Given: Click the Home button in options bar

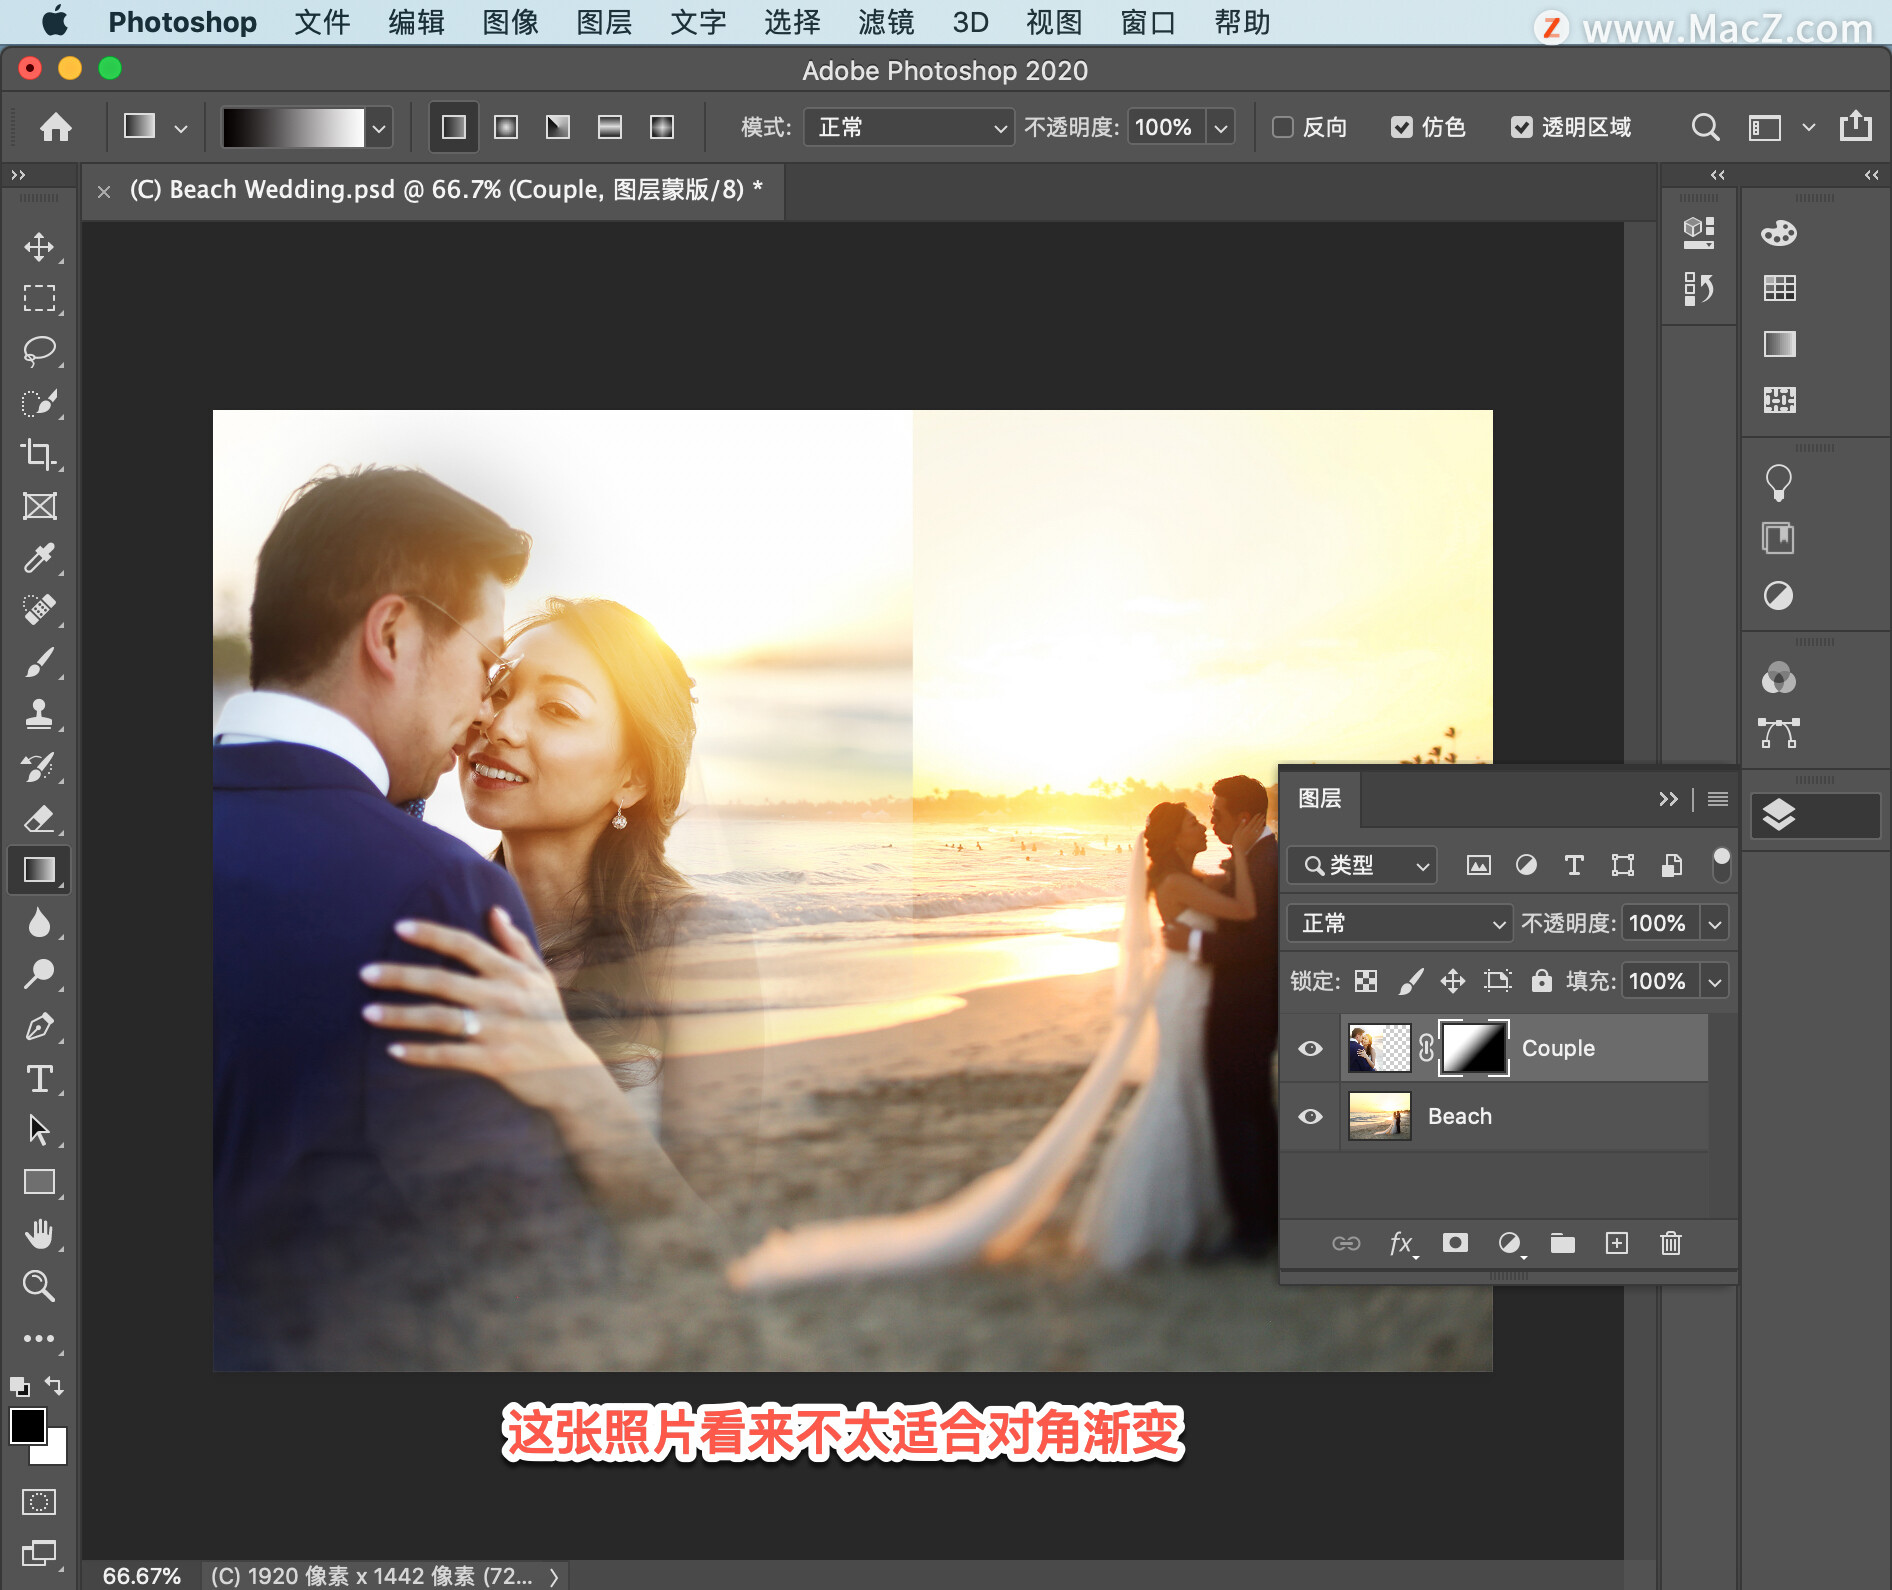Looking at the screenshot, I should click(56, 127).
